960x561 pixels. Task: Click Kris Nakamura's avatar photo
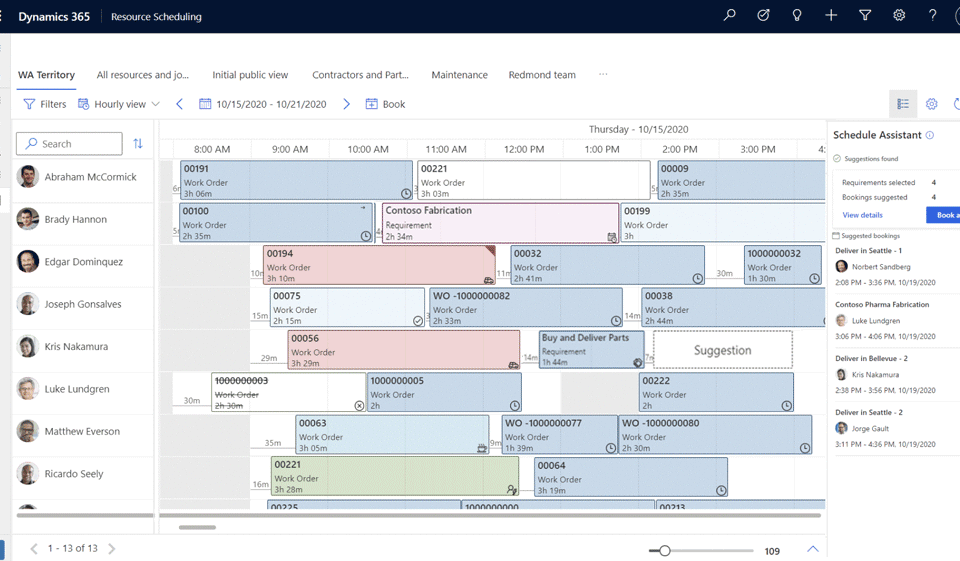click(28, 346)
